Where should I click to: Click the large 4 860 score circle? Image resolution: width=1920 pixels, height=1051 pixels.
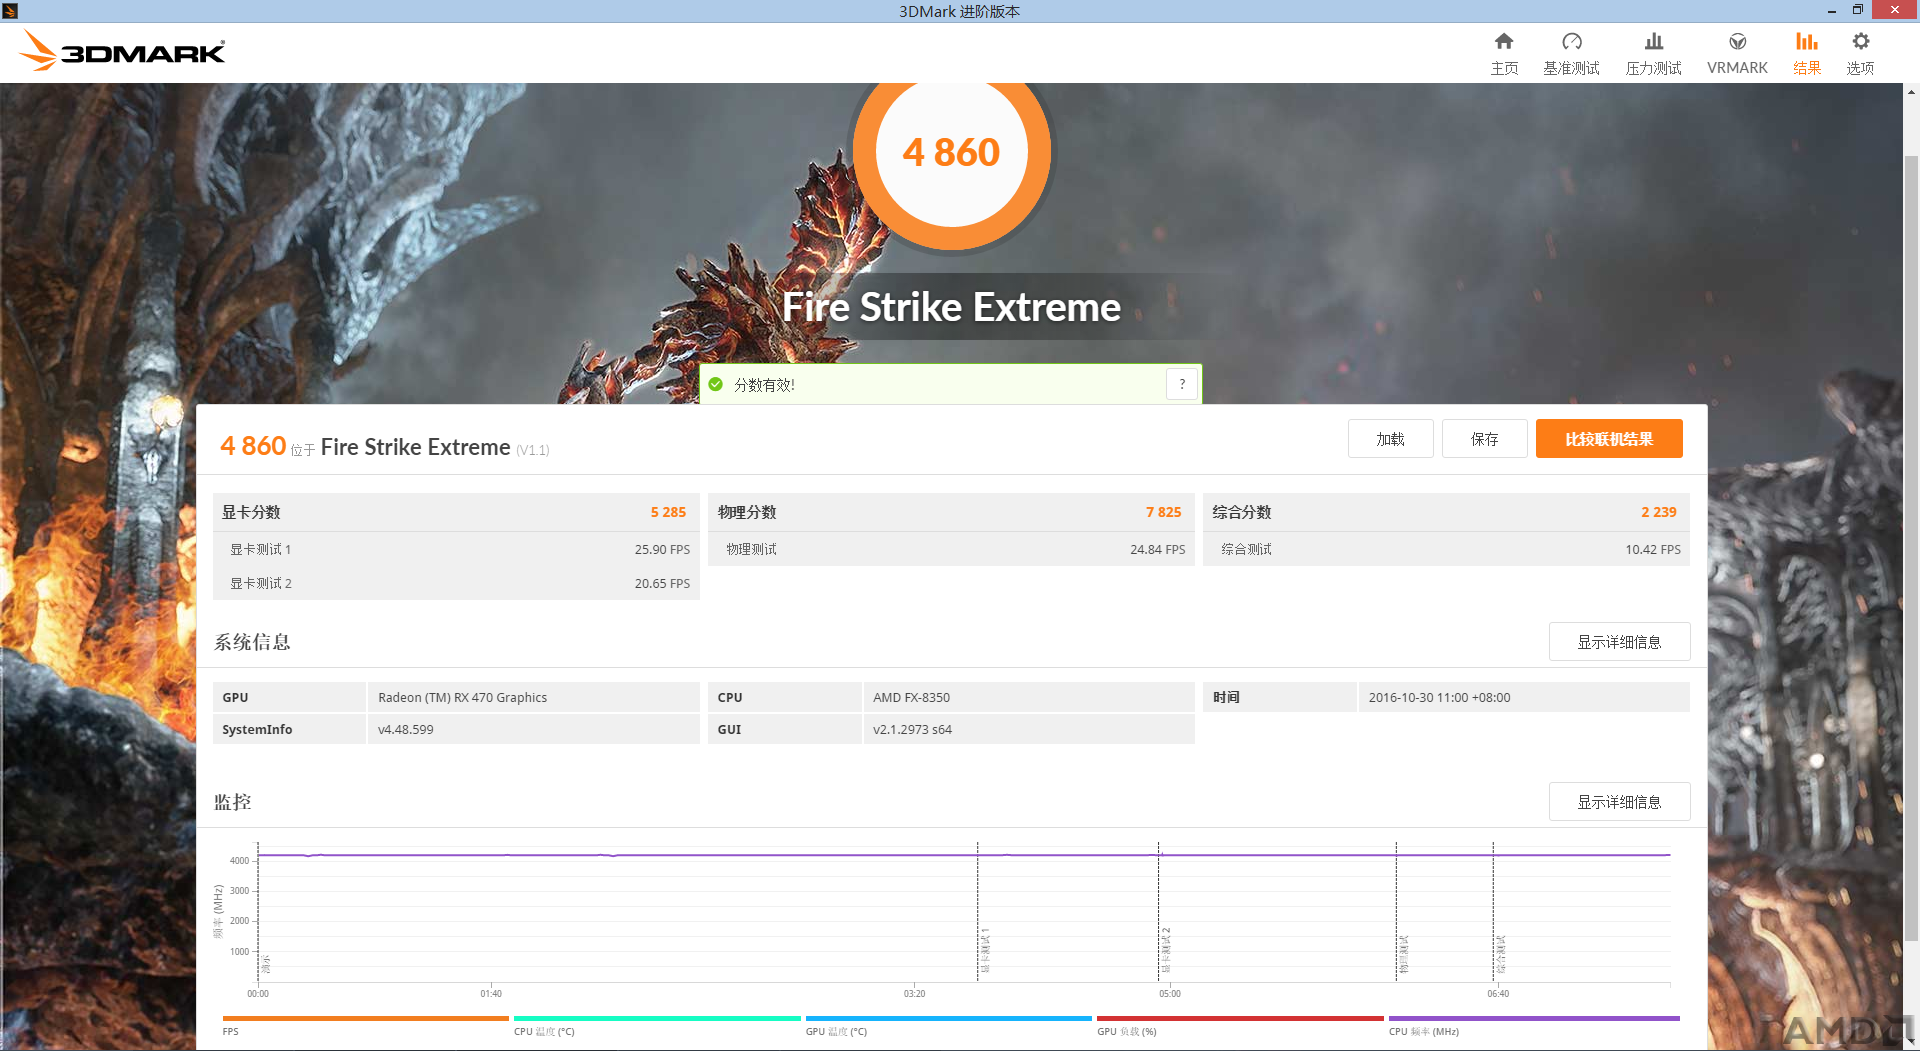tap(951, 152)
